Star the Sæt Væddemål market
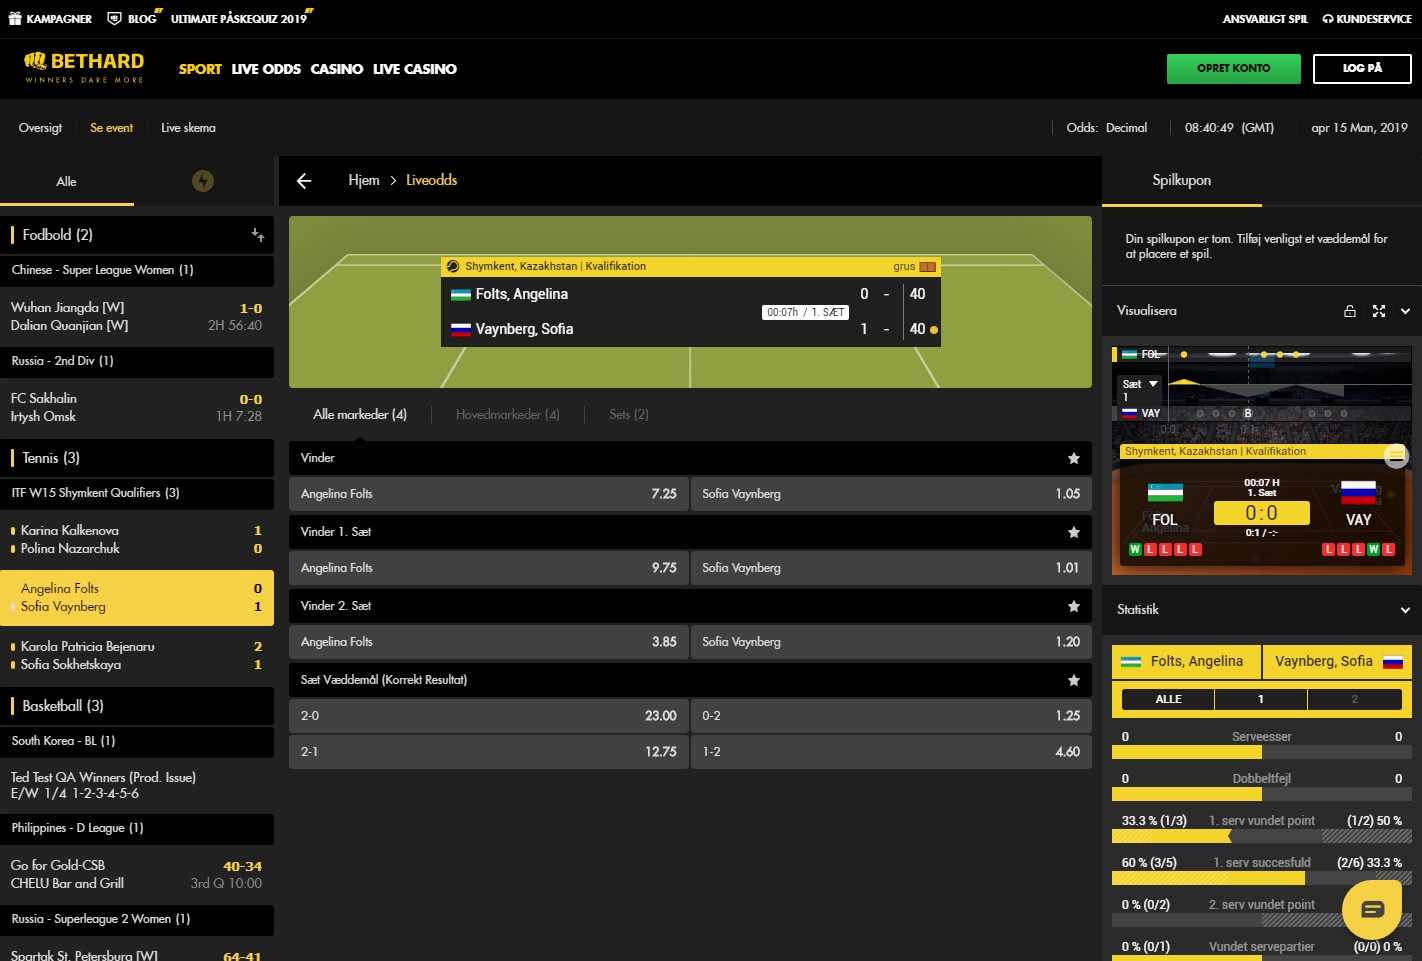 pos(1074,679)
